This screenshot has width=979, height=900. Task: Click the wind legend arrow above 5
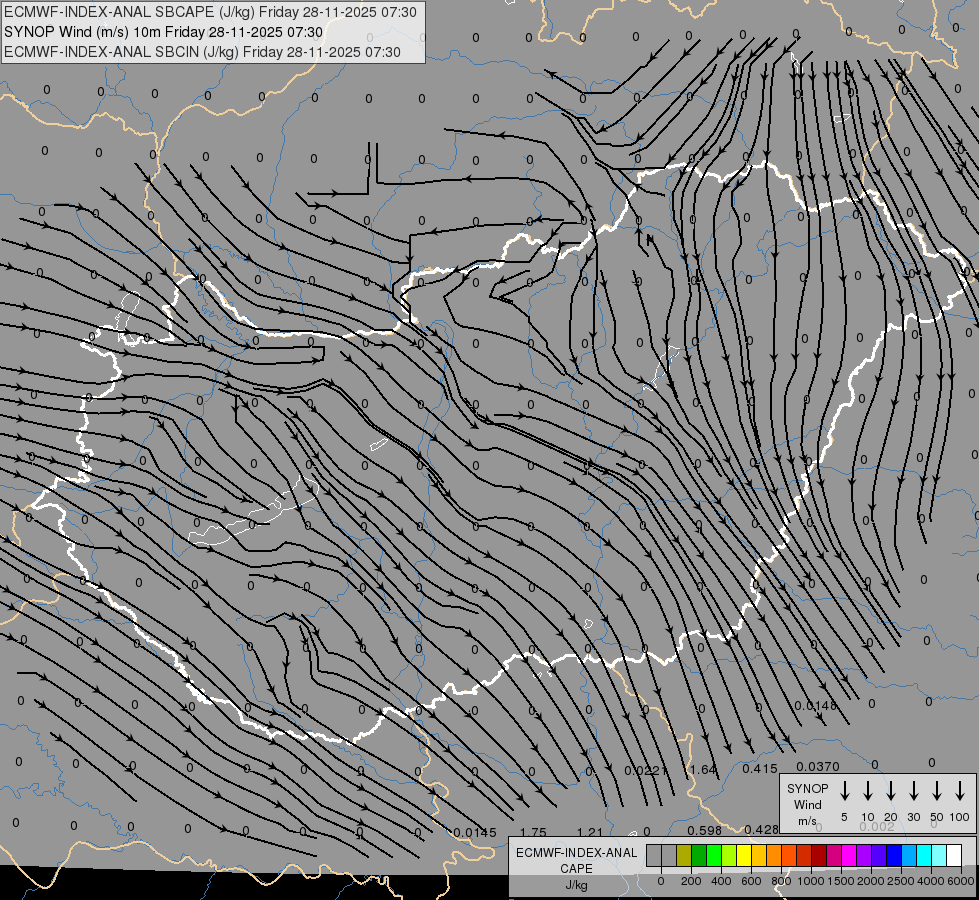pyautogui.click(x=844, y=791)
